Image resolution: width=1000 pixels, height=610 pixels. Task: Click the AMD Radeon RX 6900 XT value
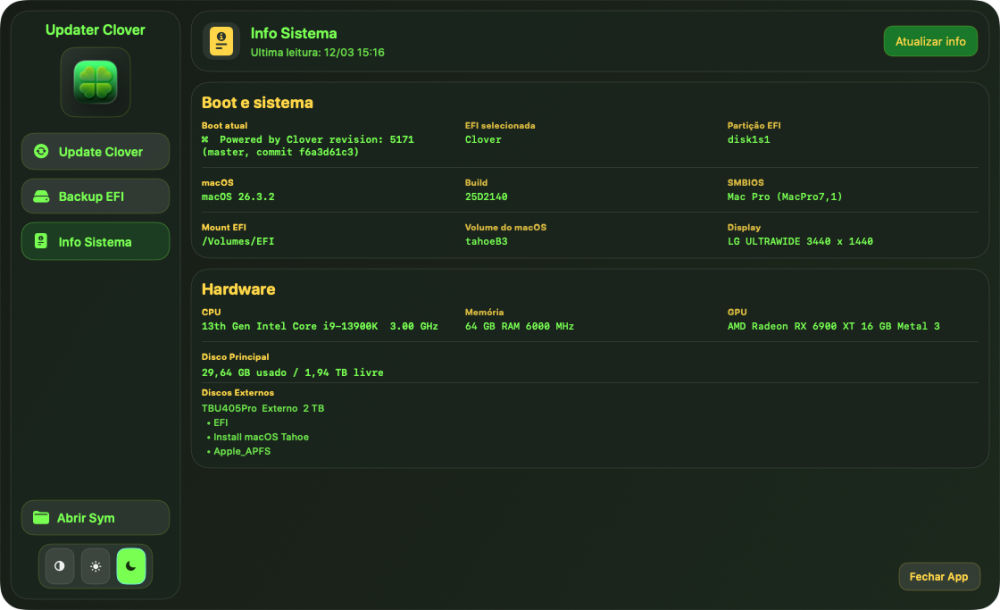pos(834,326)
